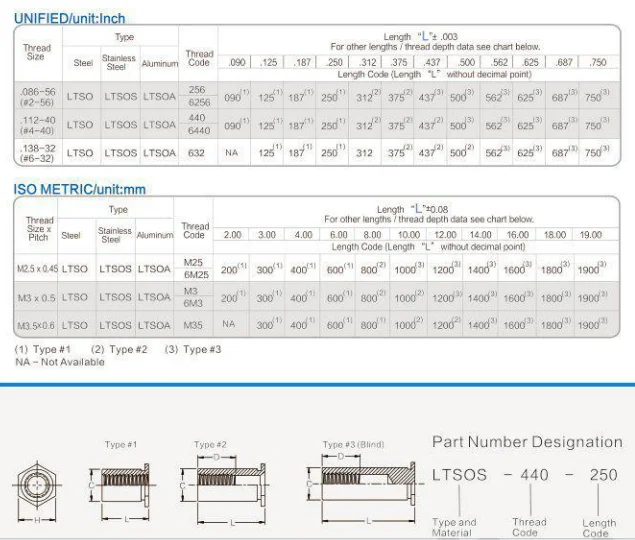Click LTSOS in the part number example
635x540 pixels.
pyautogui.click(x=459, y=475)
